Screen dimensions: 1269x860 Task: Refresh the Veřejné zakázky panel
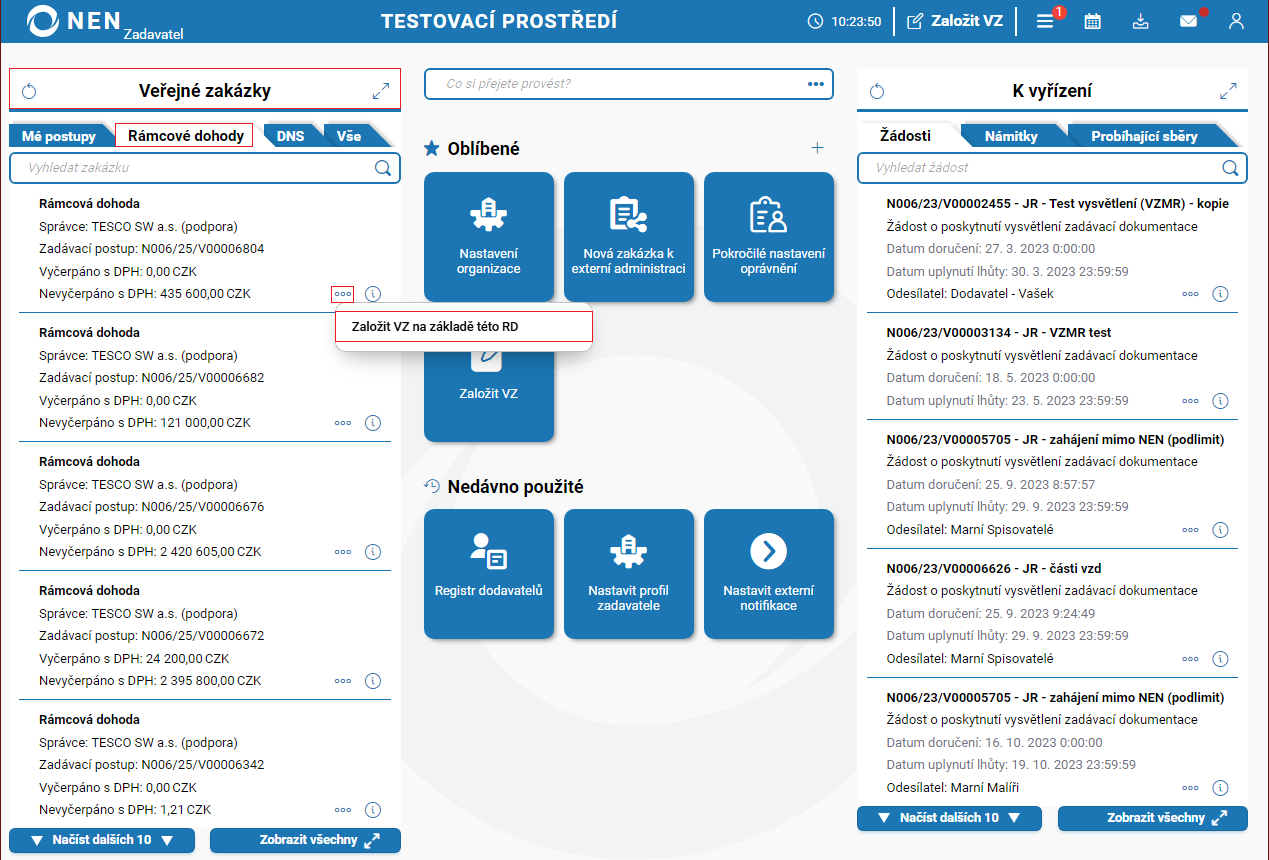[x=29, y=92]
